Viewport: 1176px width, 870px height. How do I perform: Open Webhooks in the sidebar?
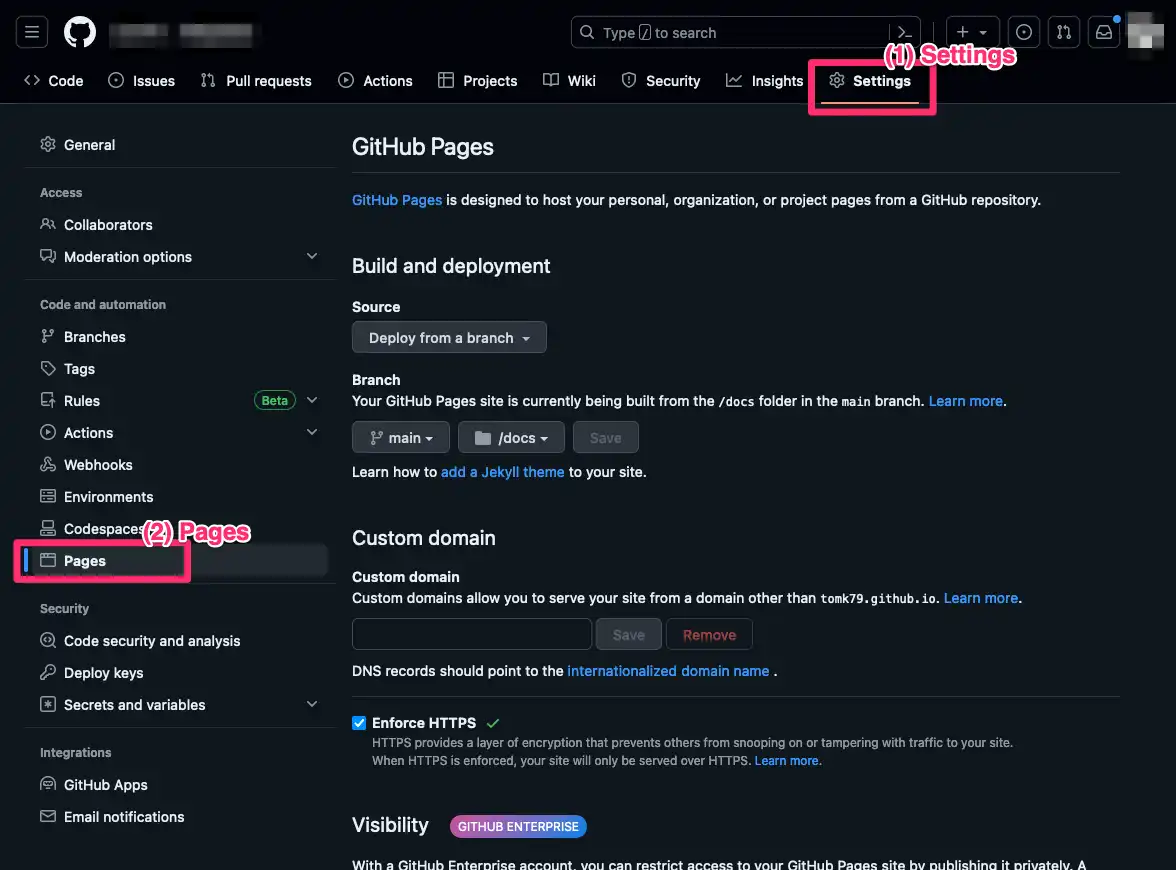pos(98,465)
